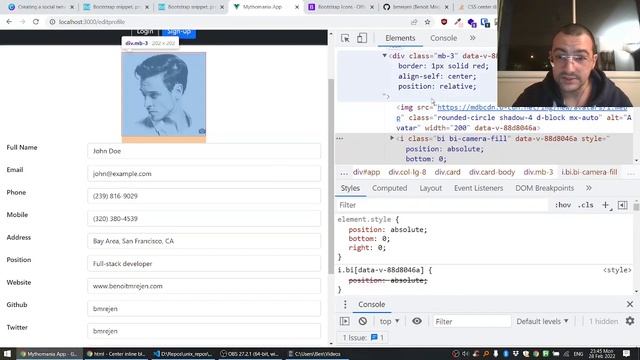The image size is (640, 360).
Task: Click the Sign-up nav button
Action: 179,32
